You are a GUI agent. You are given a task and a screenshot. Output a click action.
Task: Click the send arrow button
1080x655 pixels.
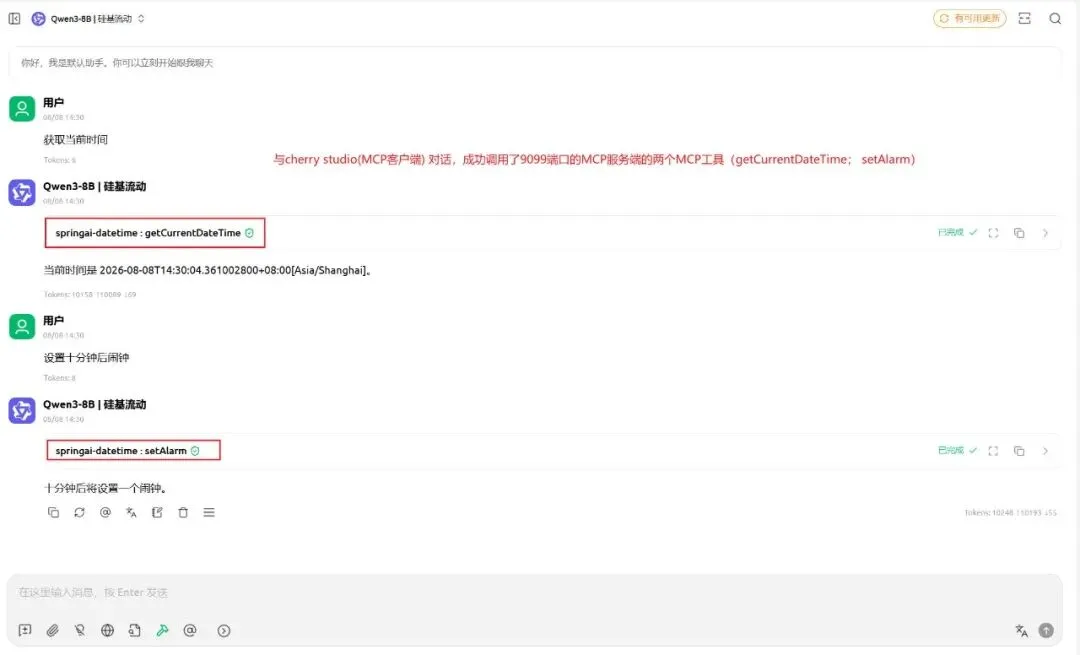tap(1046, 630)
